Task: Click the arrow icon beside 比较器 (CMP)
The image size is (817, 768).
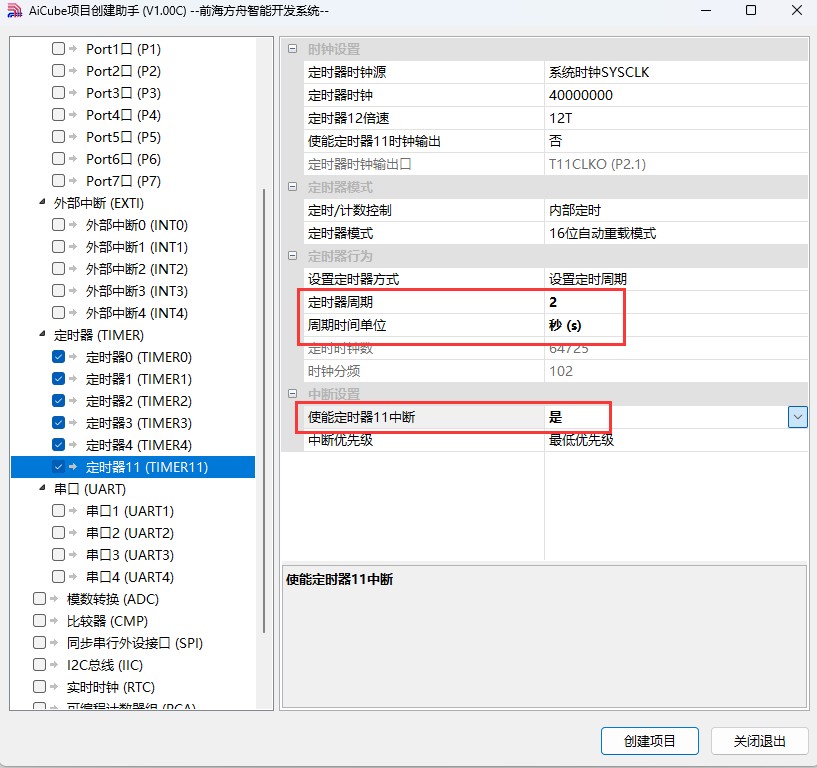Action: [54, 621]
